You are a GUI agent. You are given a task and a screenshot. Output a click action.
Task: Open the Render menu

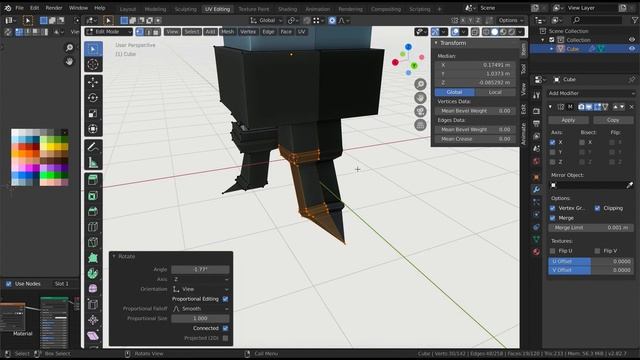coord(54,8)
